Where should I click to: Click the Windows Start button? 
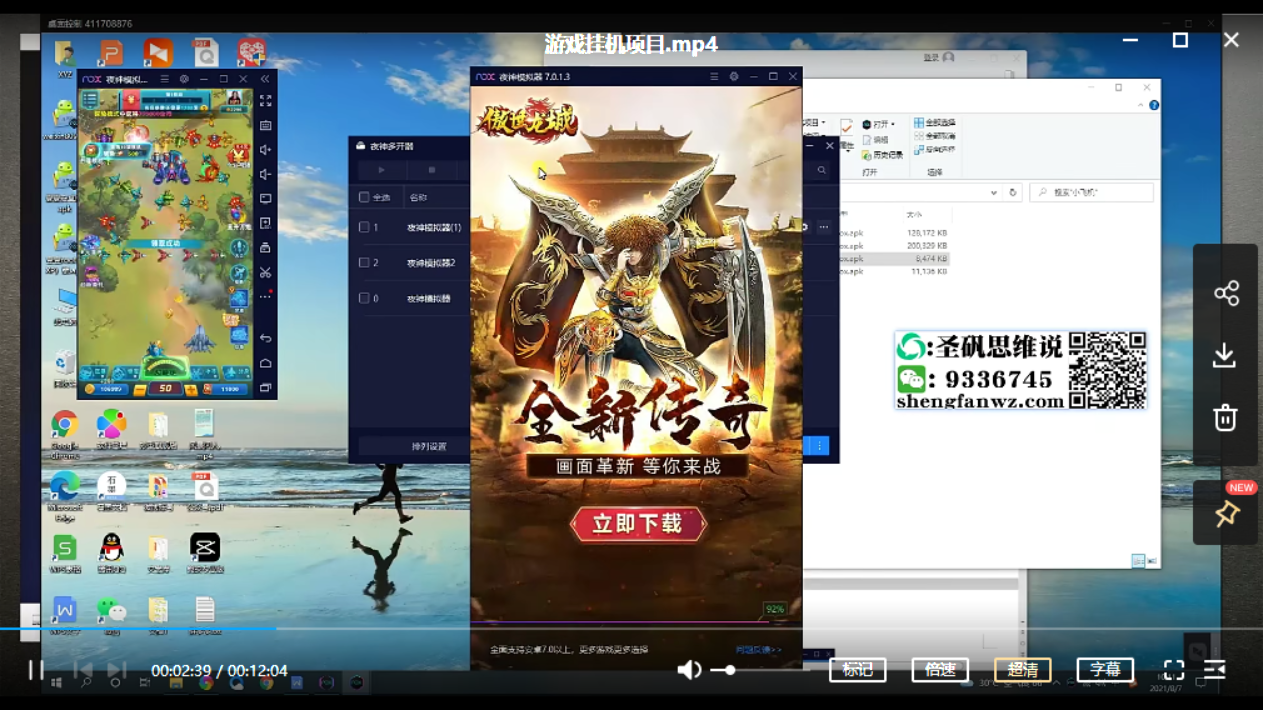tap(56, 684)
